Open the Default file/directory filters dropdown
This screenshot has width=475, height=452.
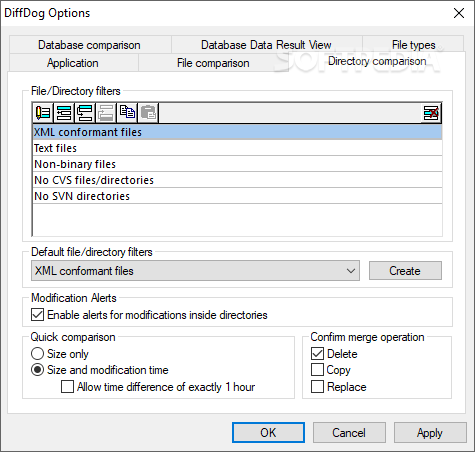coord(195,271)
